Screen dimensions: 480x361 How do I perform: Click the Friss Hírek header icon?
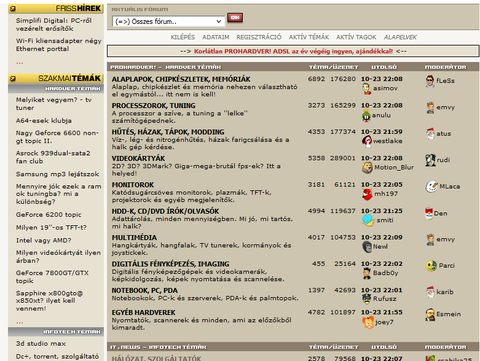13,9
